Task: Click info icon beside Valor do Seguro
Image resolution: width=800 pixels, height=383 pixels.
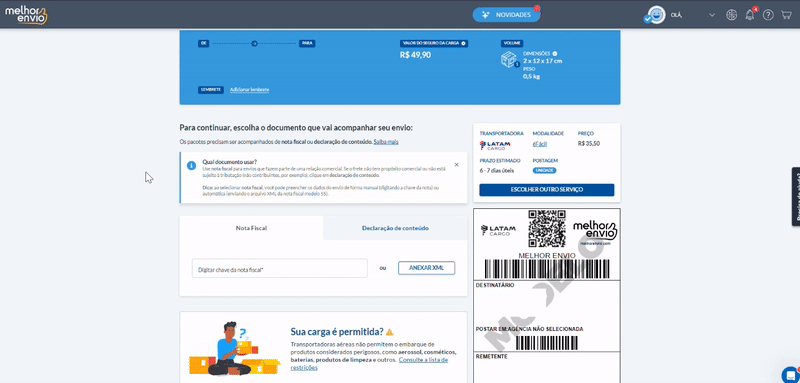Action: (463, 43)
